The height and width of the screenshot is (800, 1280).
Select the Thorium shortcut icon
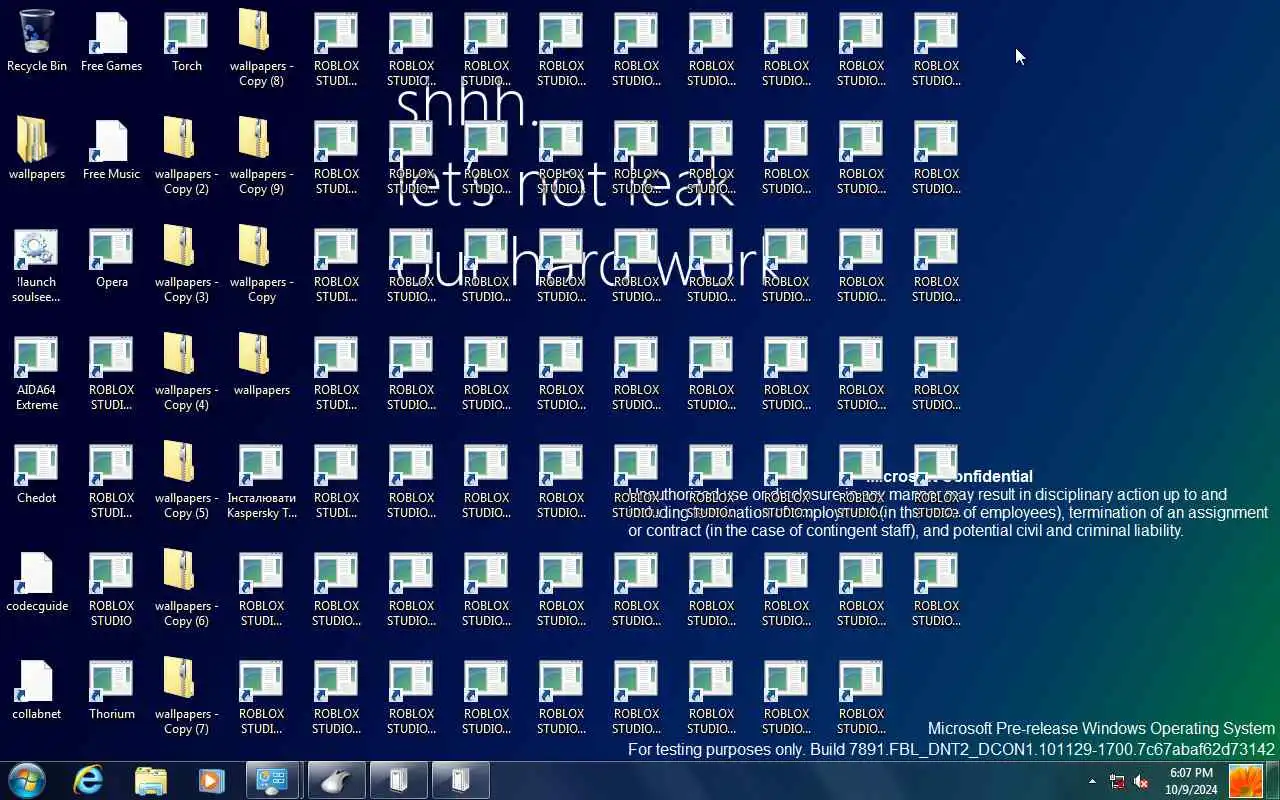click(x=111, y=690)
